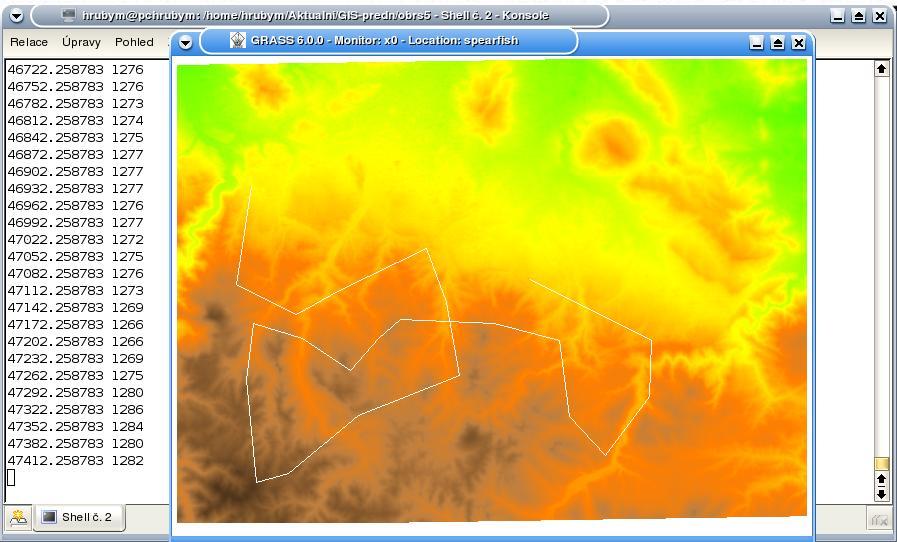Click the New Session icon beside Shell tab
This screenshot has height=542, width=897.
coord(18,517)
